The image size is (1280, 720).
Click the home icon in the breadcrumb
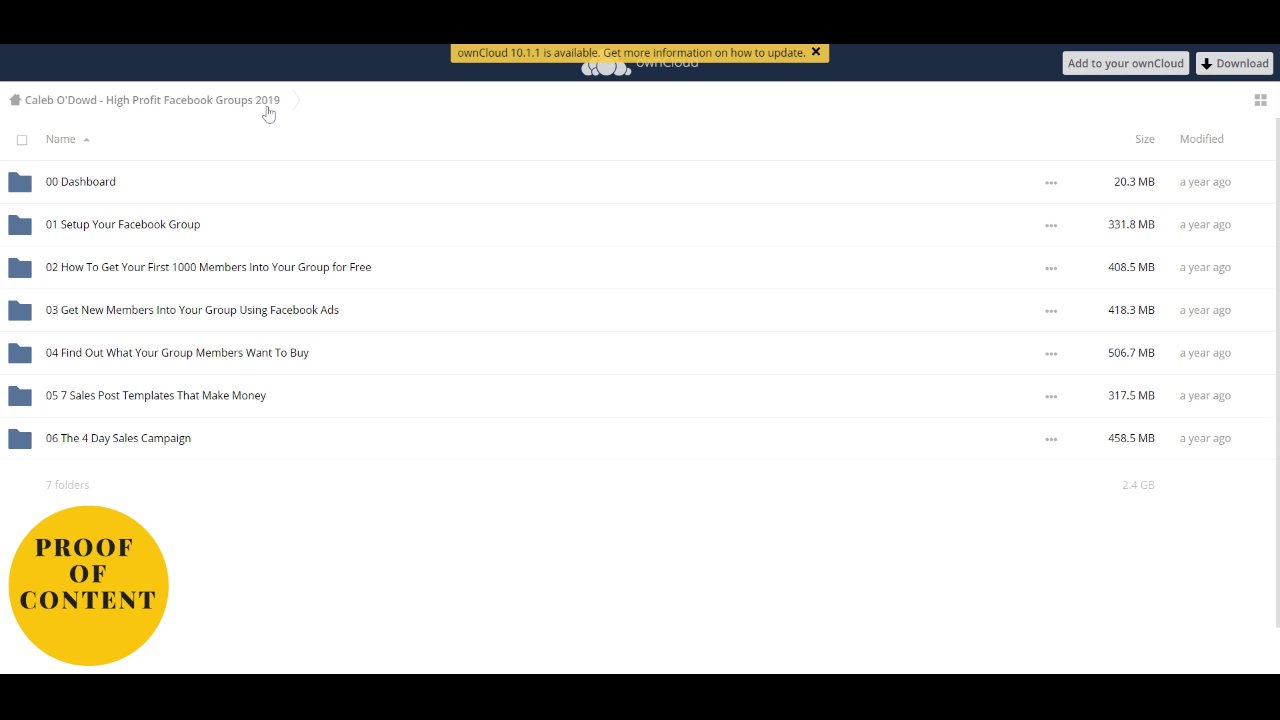click(x=15, y=100)
